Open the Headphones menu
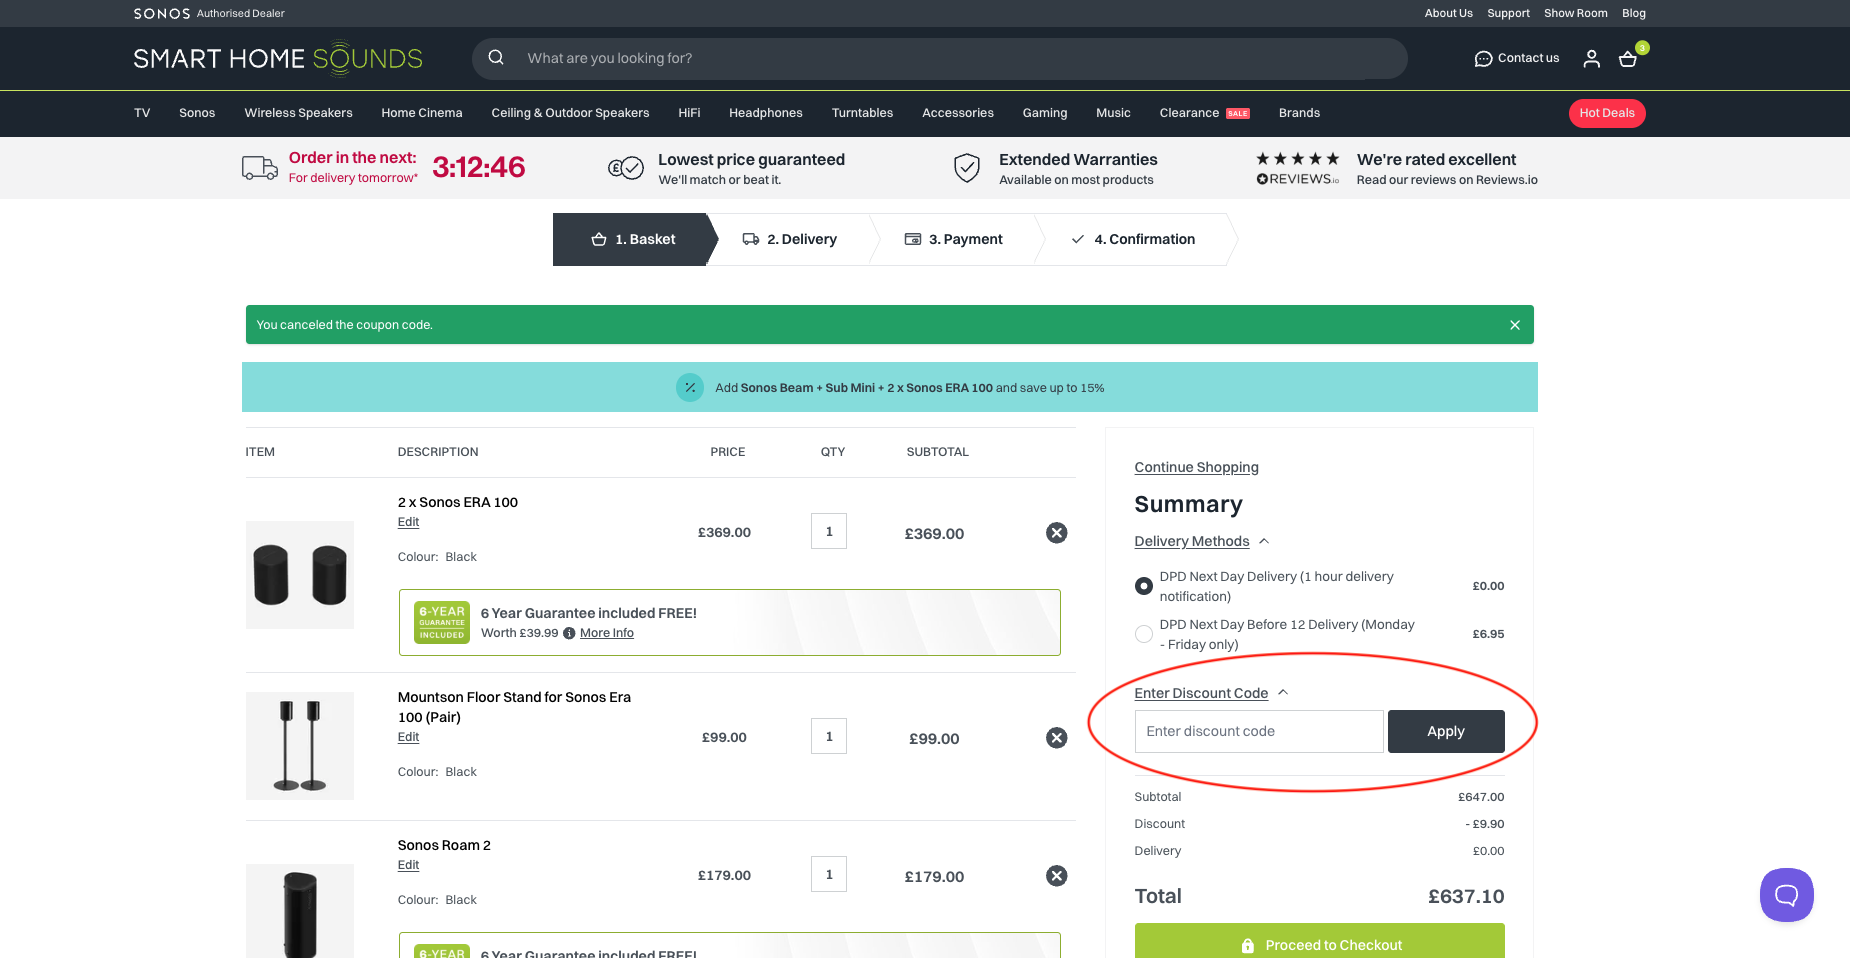The height and width of the screenshot is (958, 1850). point(766,113)
